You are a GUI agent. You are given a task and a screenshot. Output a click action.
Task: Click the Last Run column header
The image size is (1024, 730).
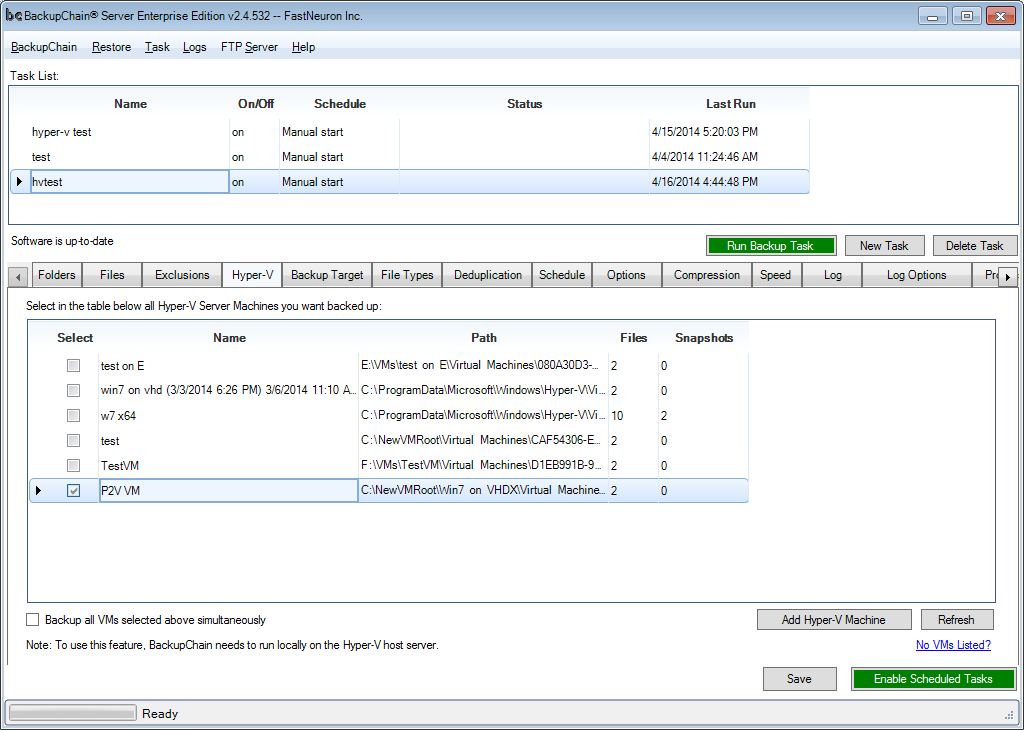(x=730, y=104)
